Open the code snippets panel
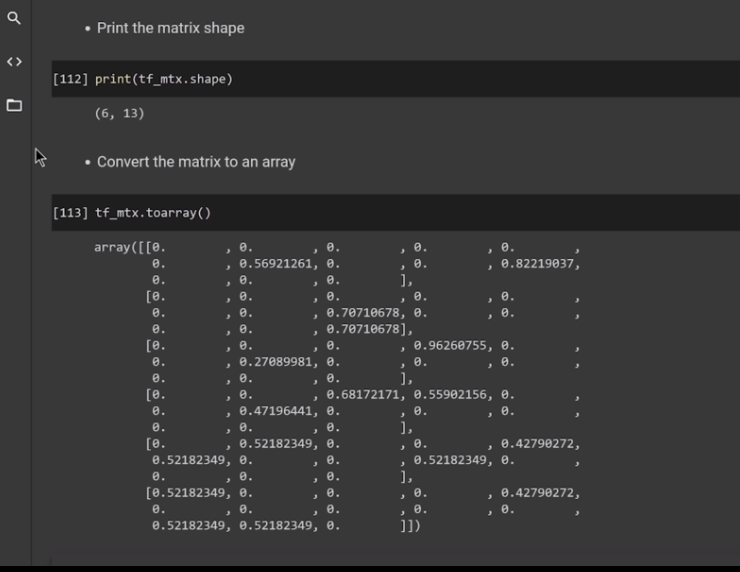740x572 pixels. coord(14,62)
